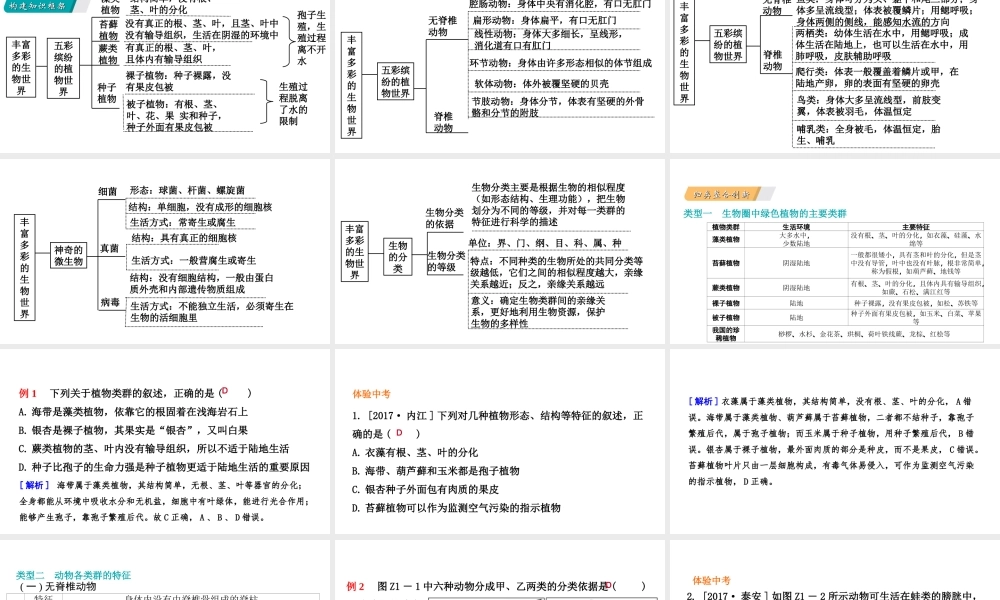
Task: Open the 类型一 green plants table slide
Action: [x=835, y=252]
